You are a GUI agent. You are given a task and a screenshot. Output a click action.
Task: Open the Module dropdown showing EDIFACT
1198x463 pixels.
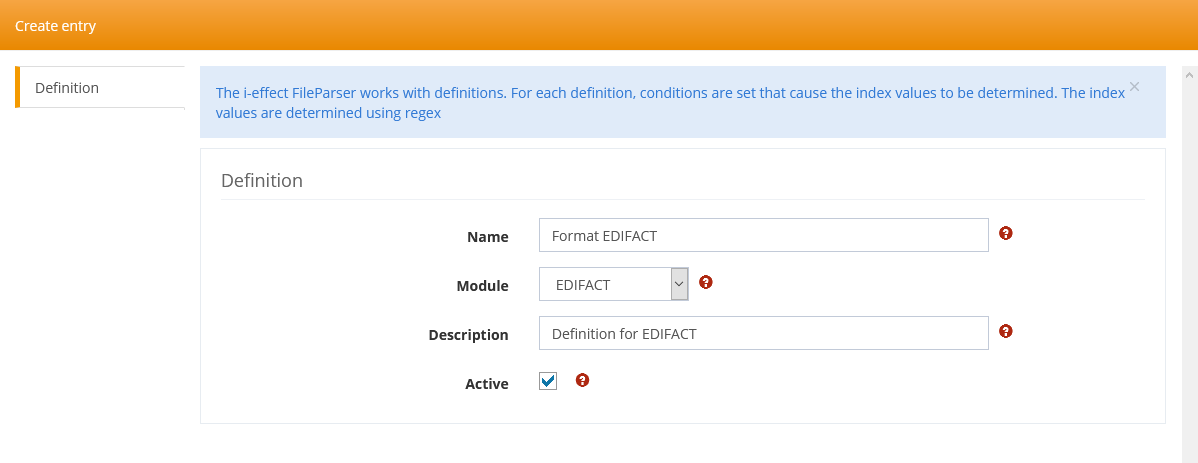(x=603, y=284)
